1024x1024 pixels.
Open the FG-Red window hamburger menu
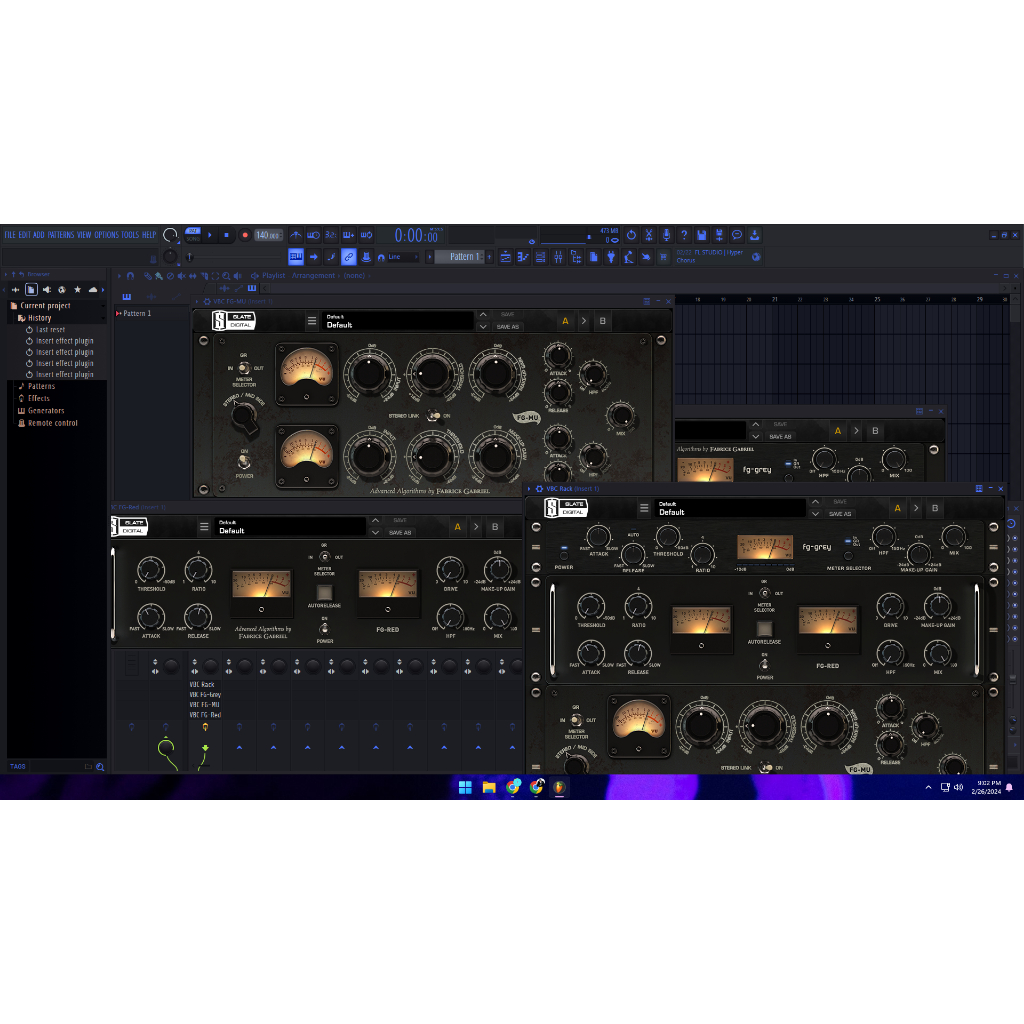coord(204,526)
